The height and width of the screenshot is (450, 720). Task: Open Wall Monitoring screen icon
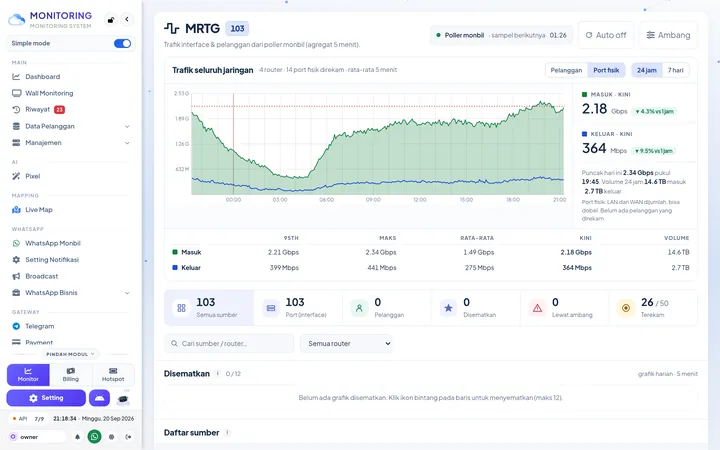coord(17,93)
